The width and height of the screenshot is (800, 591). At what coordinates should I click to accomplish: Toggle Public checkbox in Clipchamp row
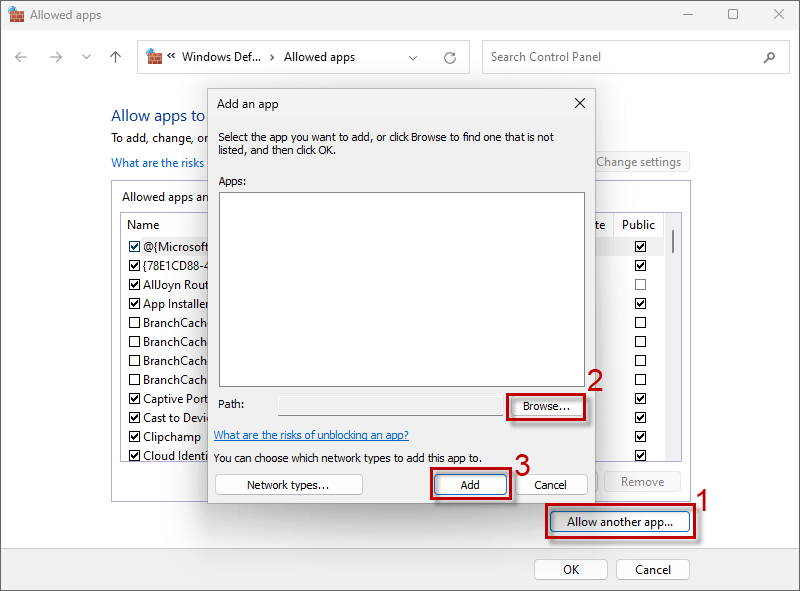640,436
